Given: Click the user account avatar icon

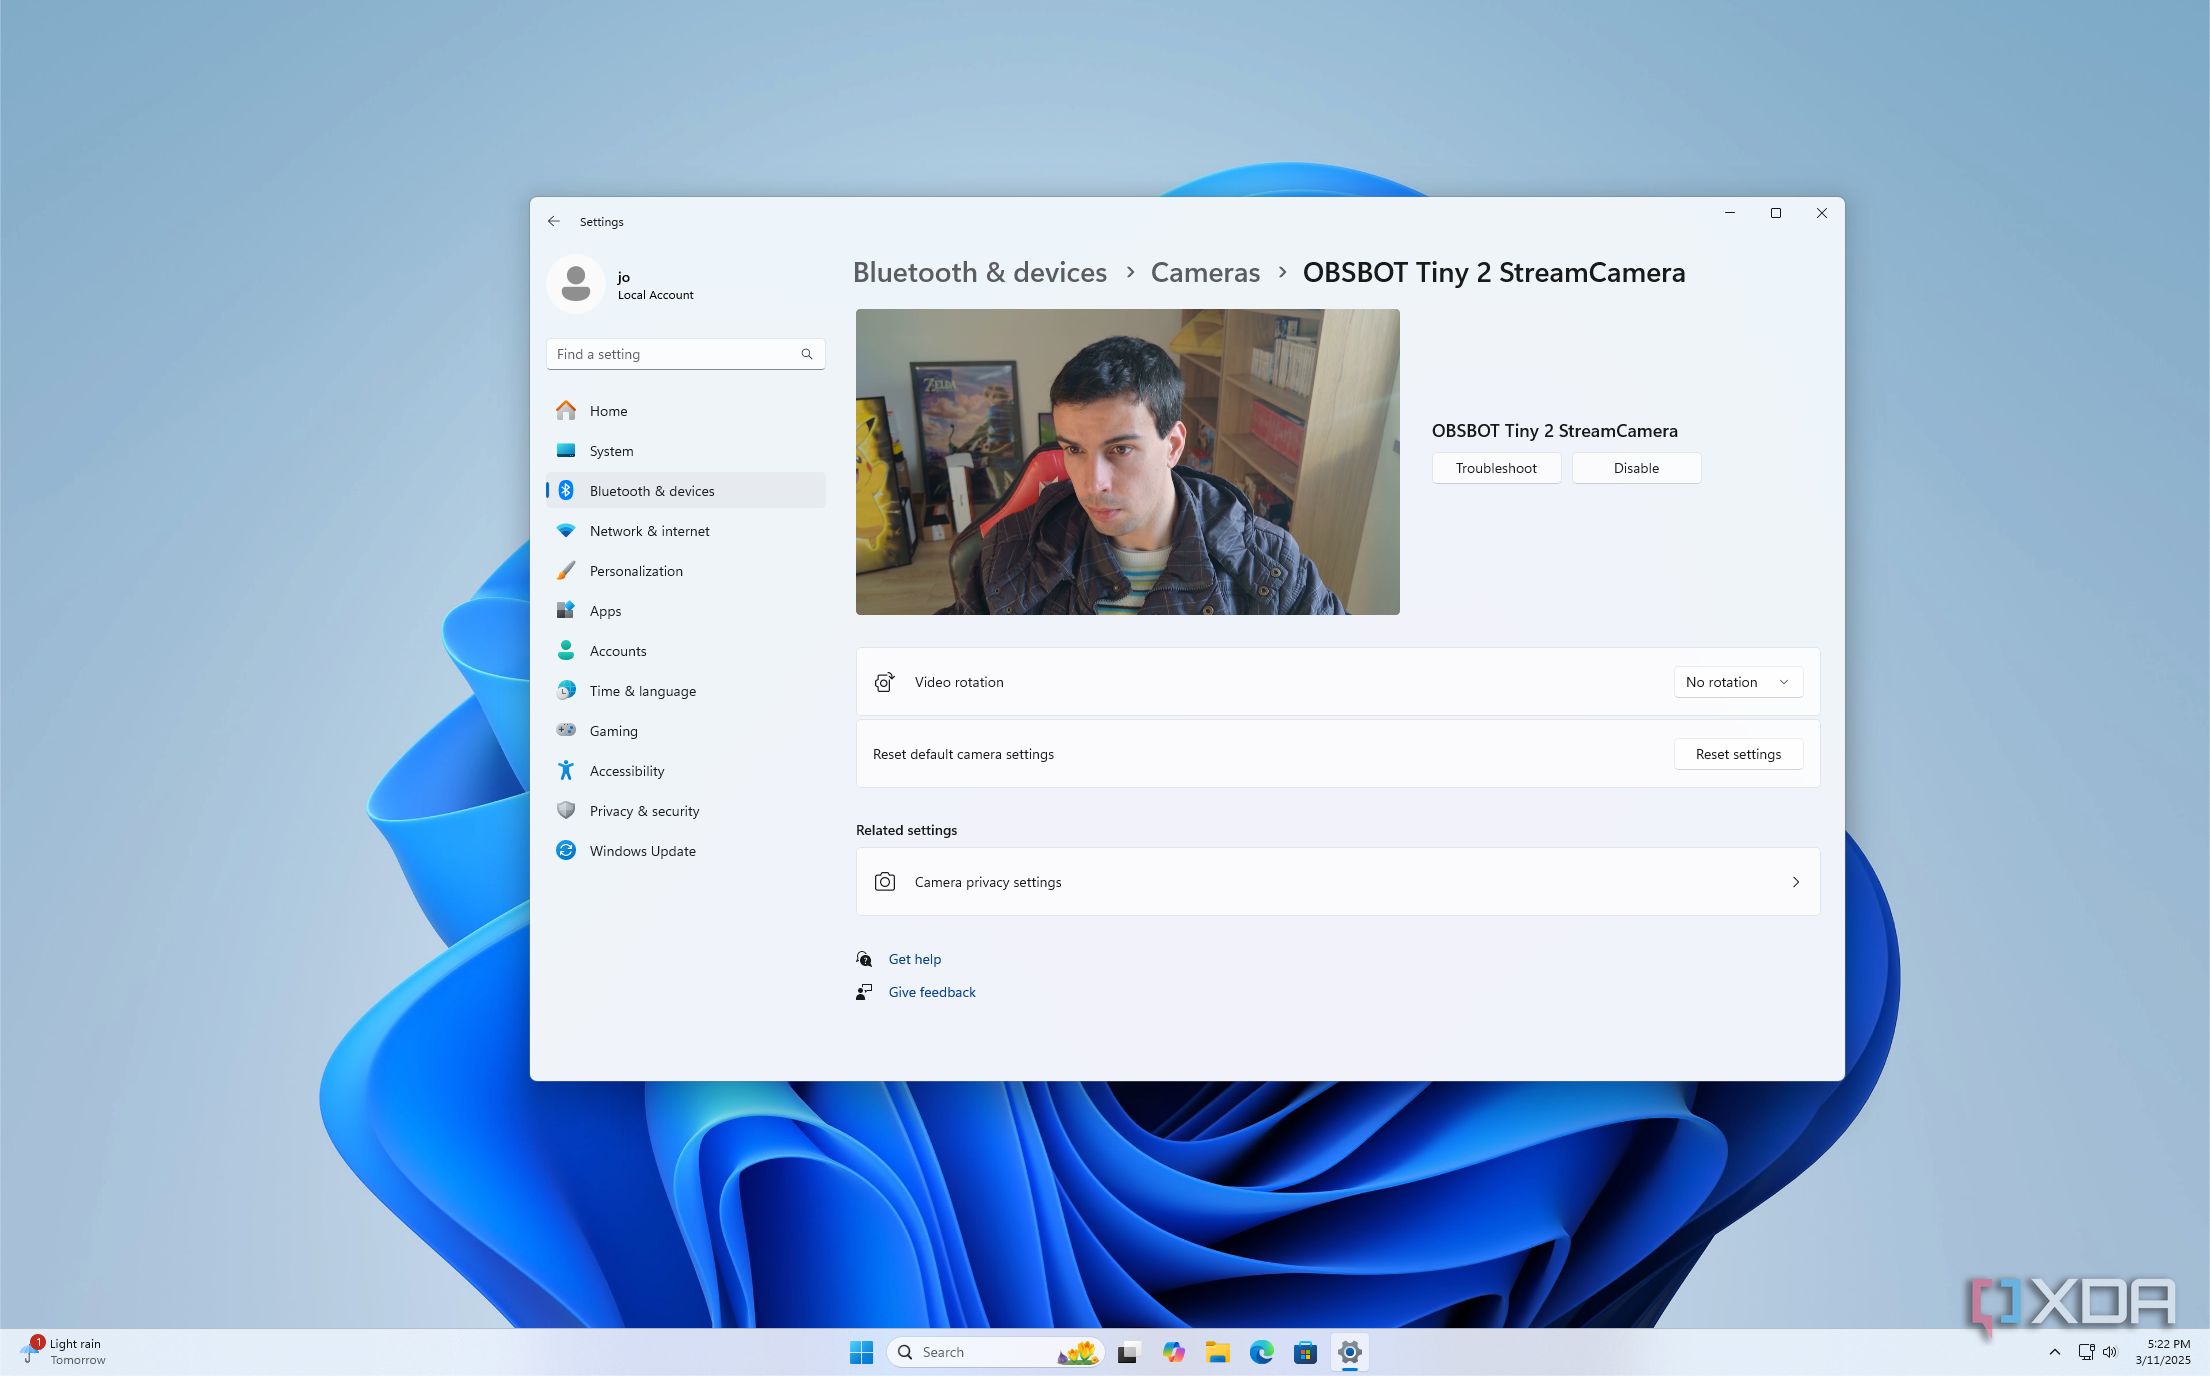Looking at the screenshot, I should click(575, 284).
